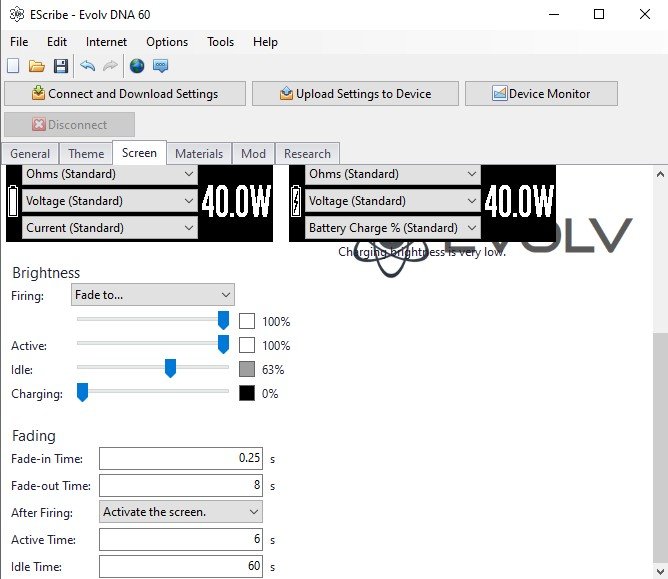The image size is (668, 579).
Task: Click the battery icon on left screen preview
Action: point(13,200)
